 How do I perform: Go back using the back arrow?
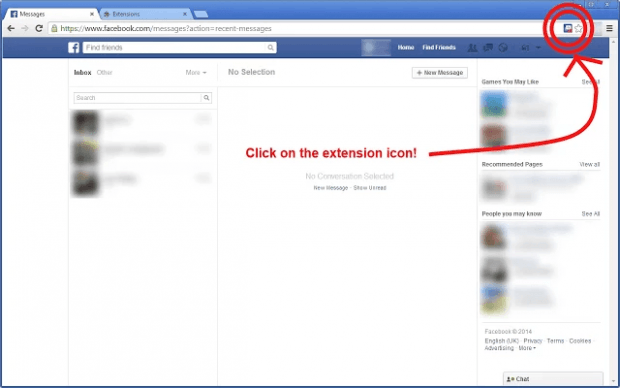tap(11, 28)
